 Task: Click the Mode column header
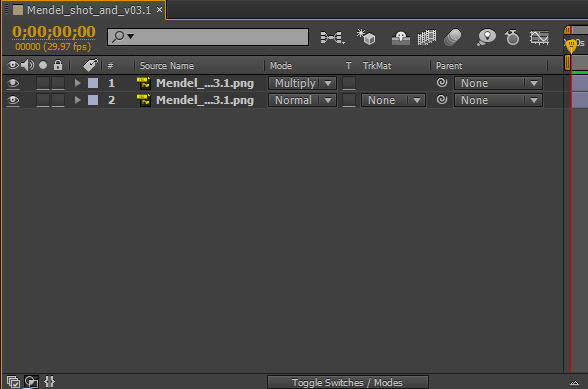click(x=281, y=66)
